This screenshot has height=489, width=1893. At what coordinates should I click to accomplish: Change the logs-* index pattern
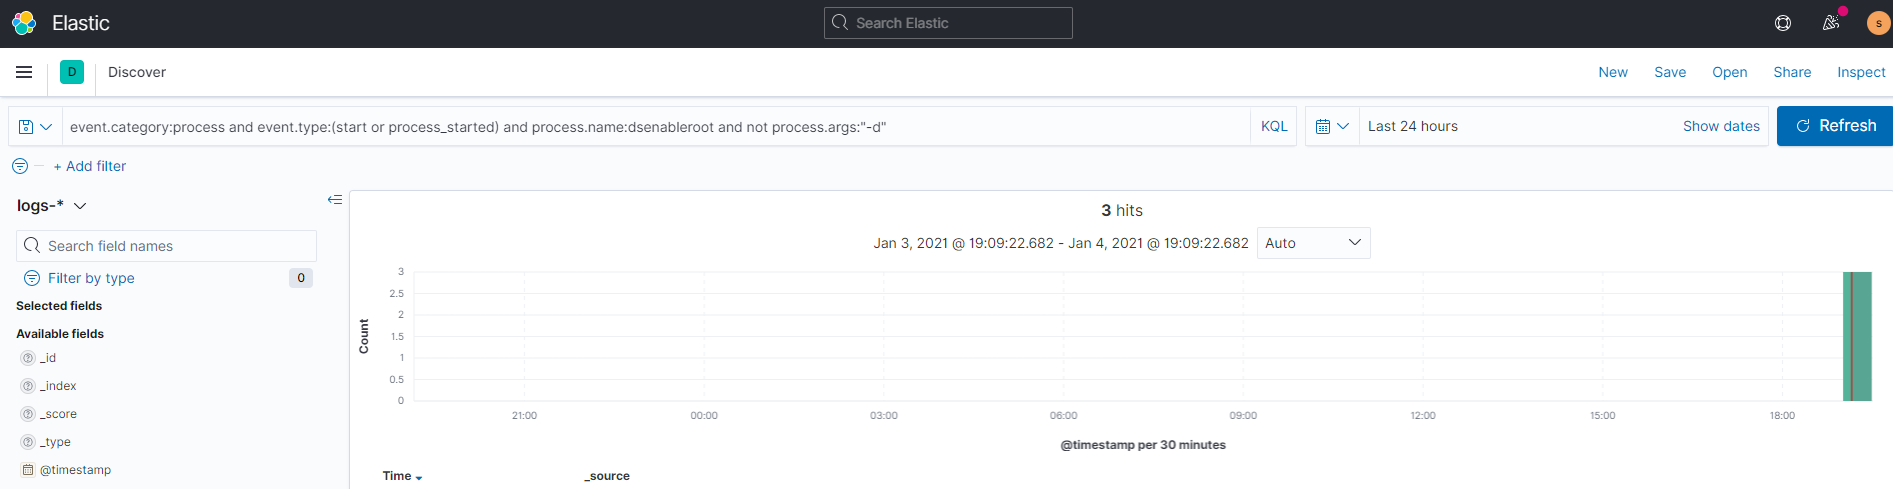[52, 205]
